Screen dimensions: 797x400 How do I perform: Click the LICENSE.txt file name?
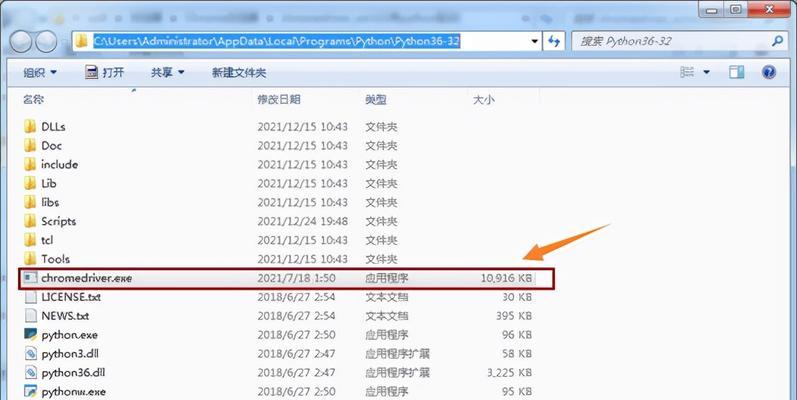(71, 297)
